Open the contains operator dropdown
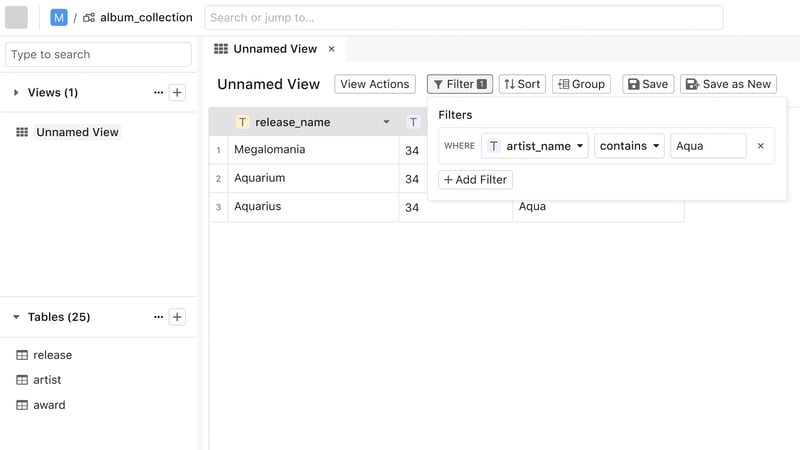The image size is (800, 450). pyautogui.click(x=629, y=146)
